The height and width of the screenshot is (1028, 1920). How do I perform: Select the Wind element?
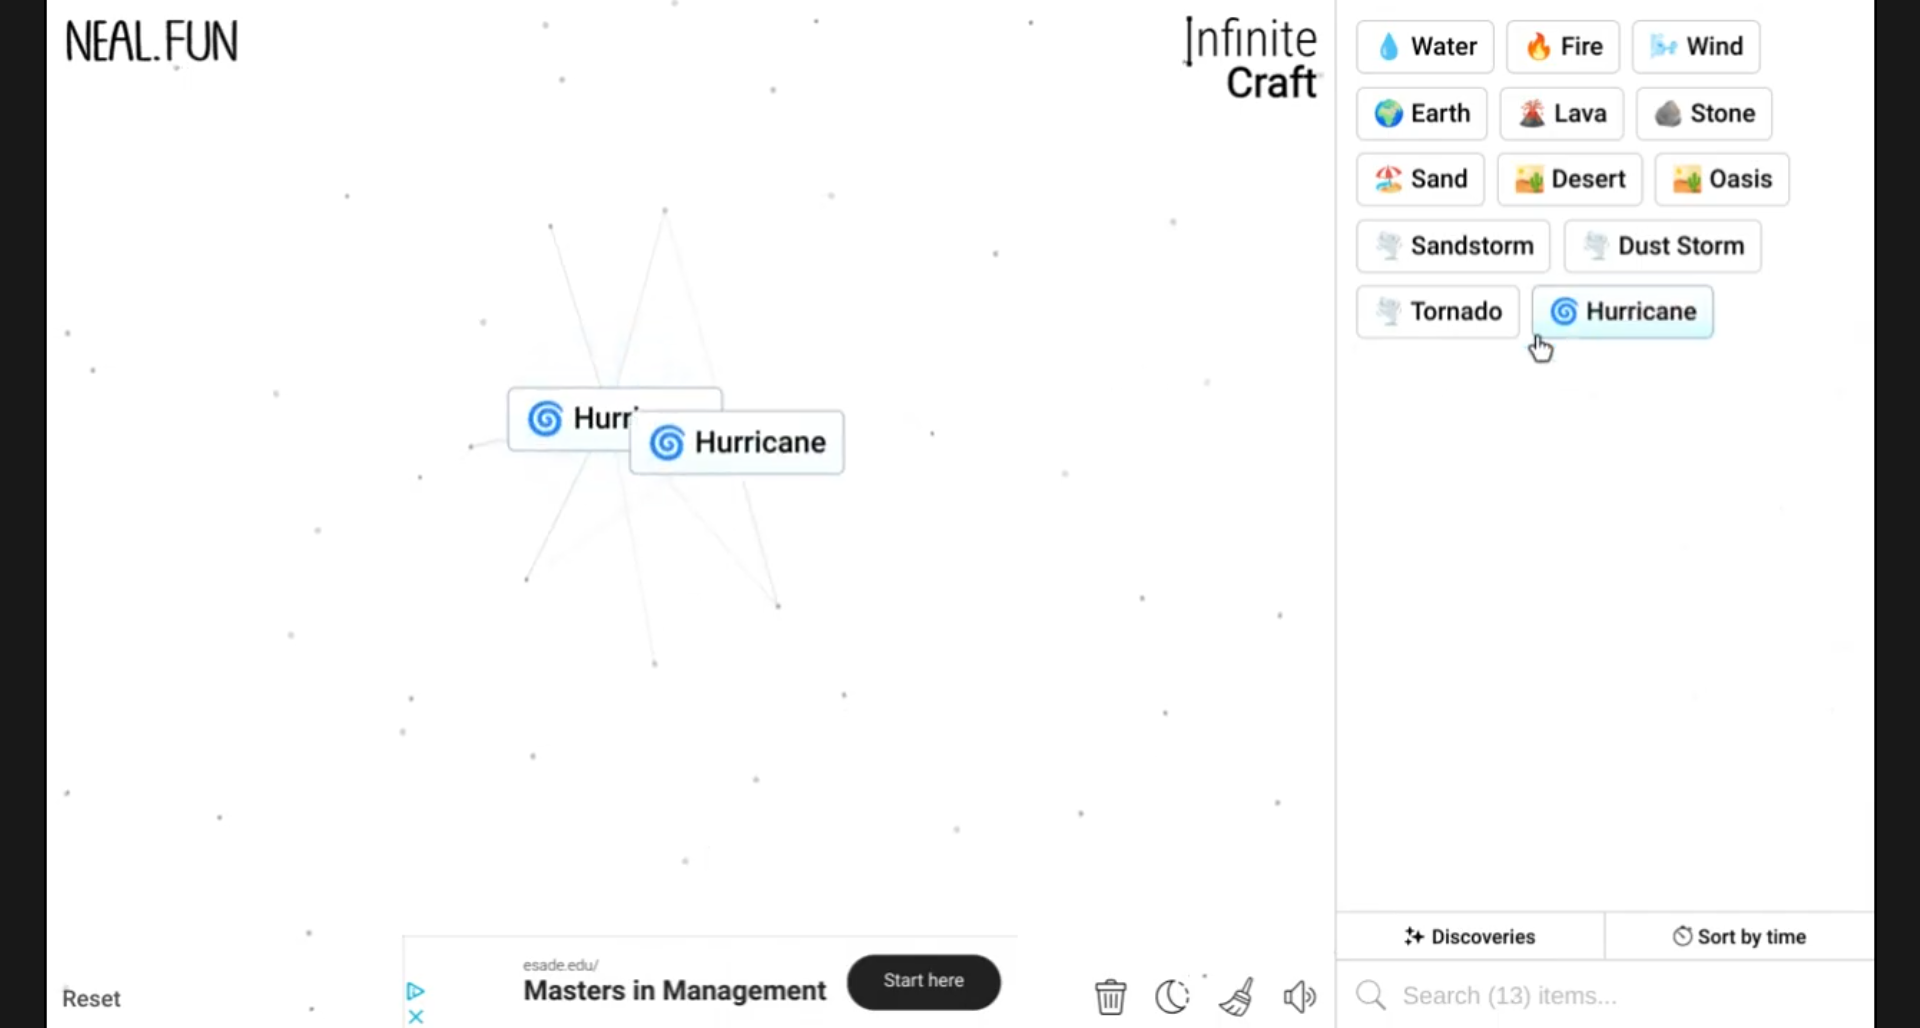coord(1696,46)
